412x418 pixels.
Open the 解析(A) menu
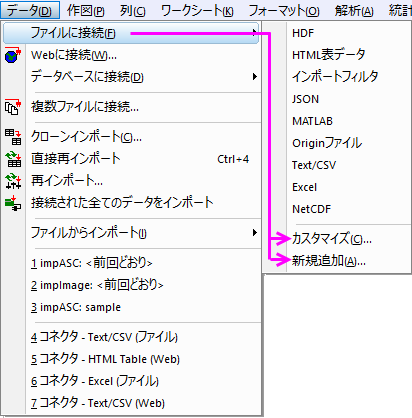click(354, 11)
